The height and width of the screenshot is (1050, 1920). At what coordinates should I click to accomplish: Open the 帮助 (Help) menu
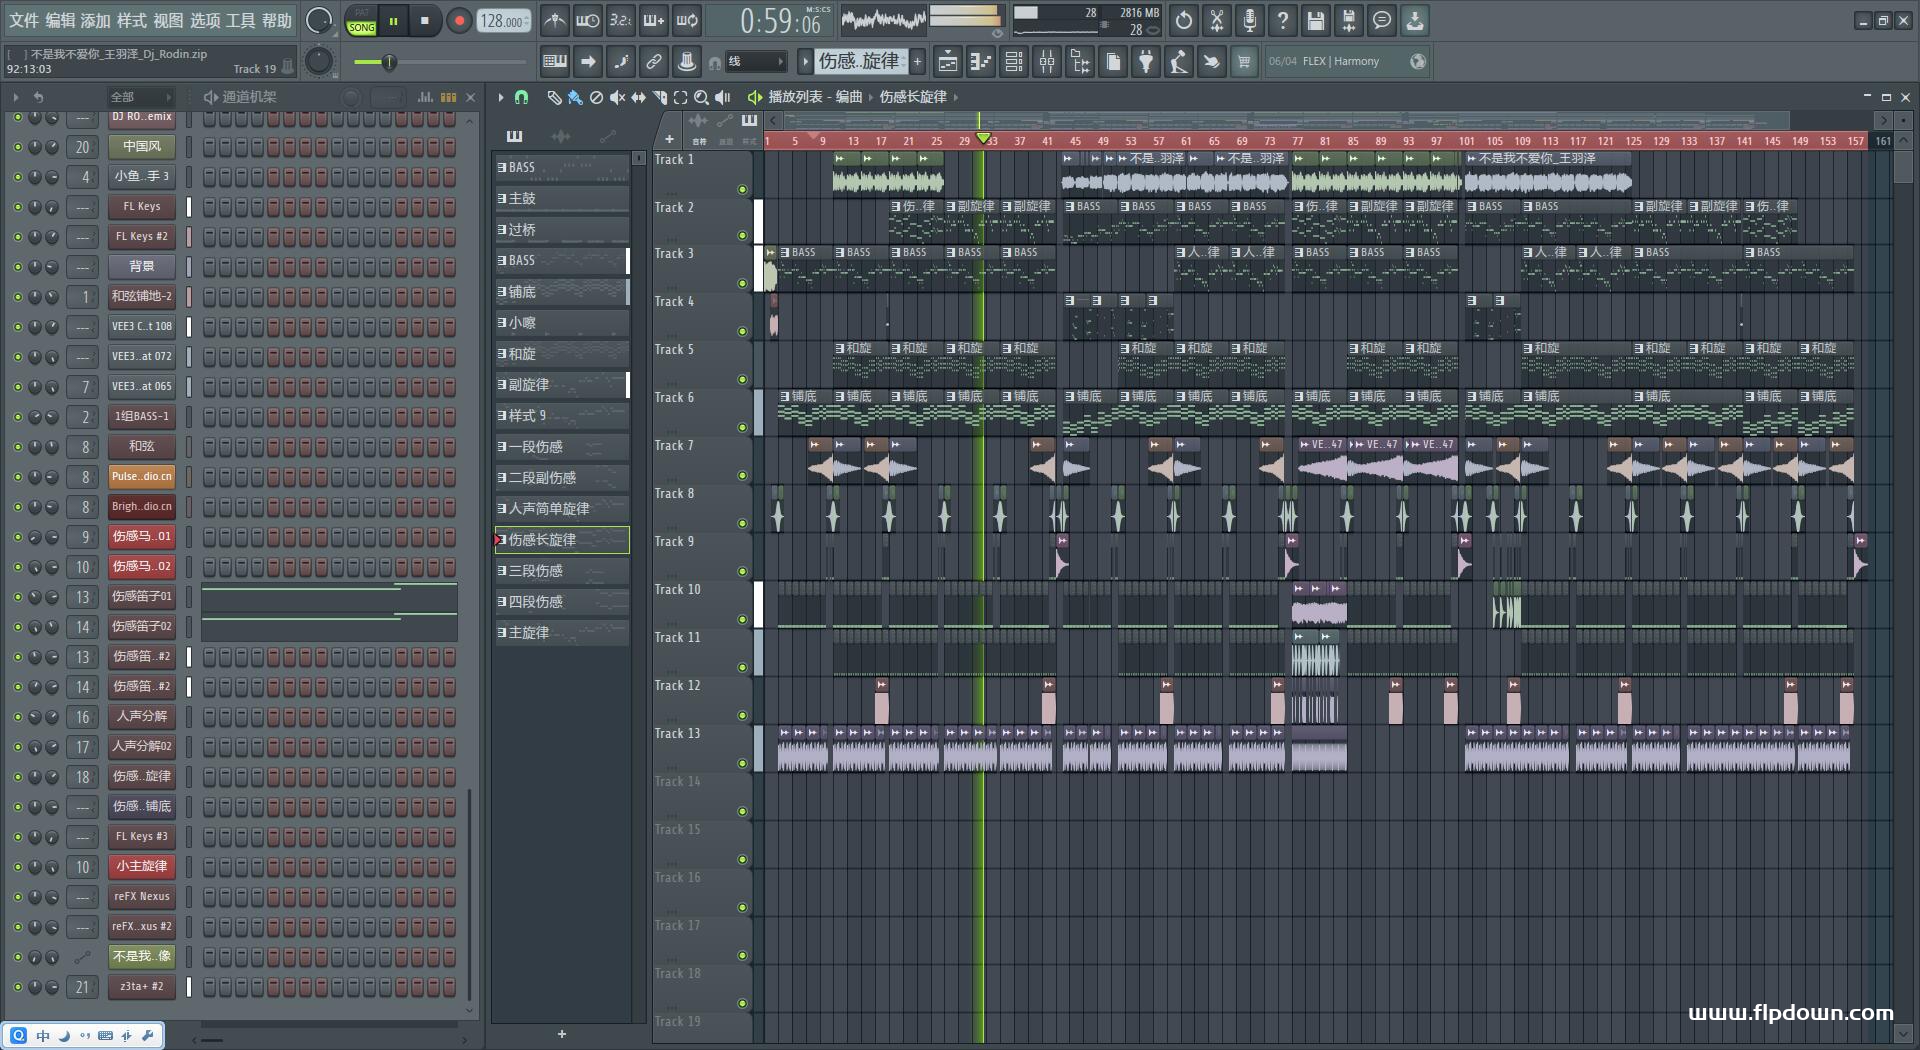(277, 20)
